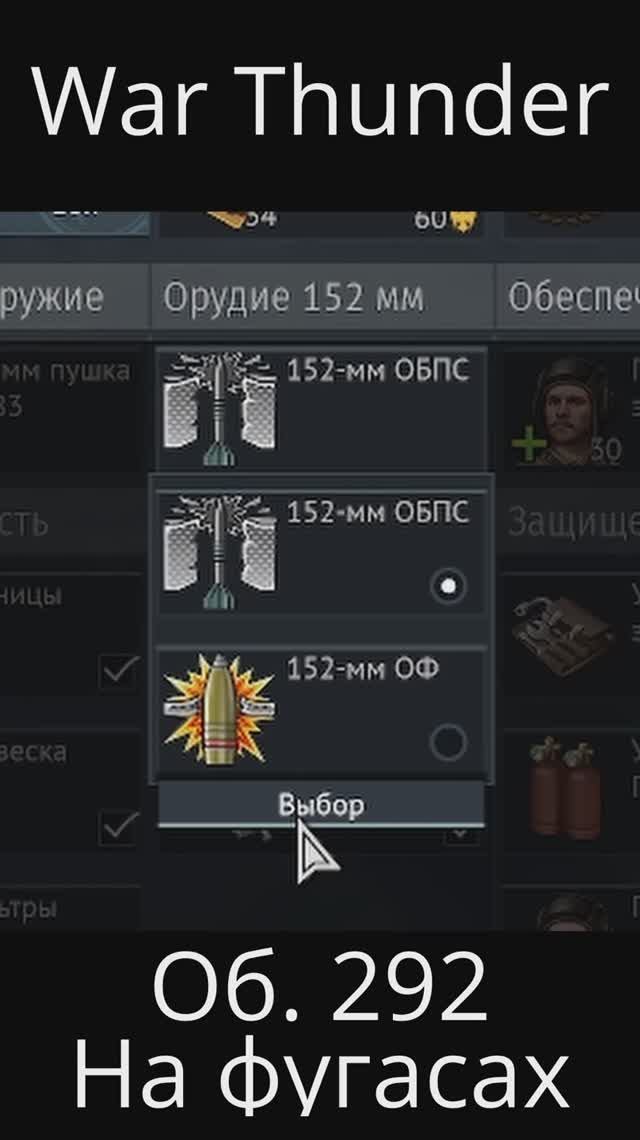Click the 152-мм ОФ high-explosive shell icon

(x=219, y=710)
